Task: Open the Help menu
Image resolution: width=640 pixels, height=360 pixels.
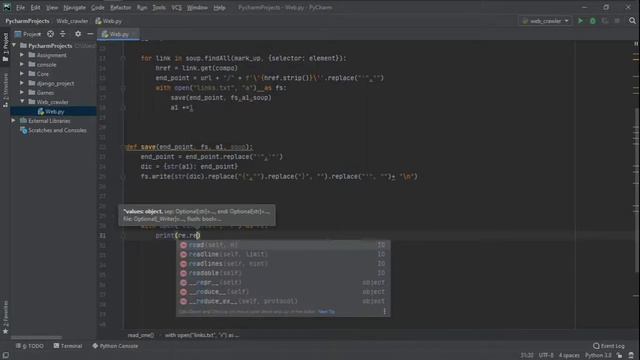Action: click(x=219, y=7)
